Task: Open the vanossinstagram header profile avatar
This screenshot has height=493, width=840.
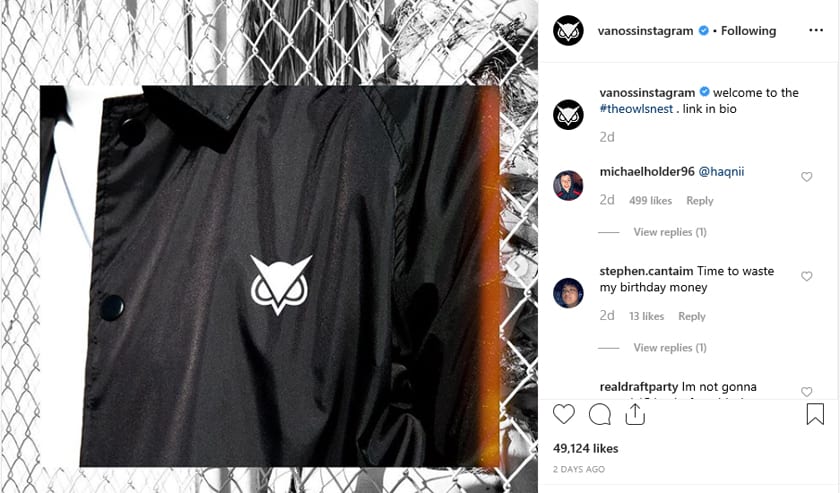Action: click(x=568, y=31)
